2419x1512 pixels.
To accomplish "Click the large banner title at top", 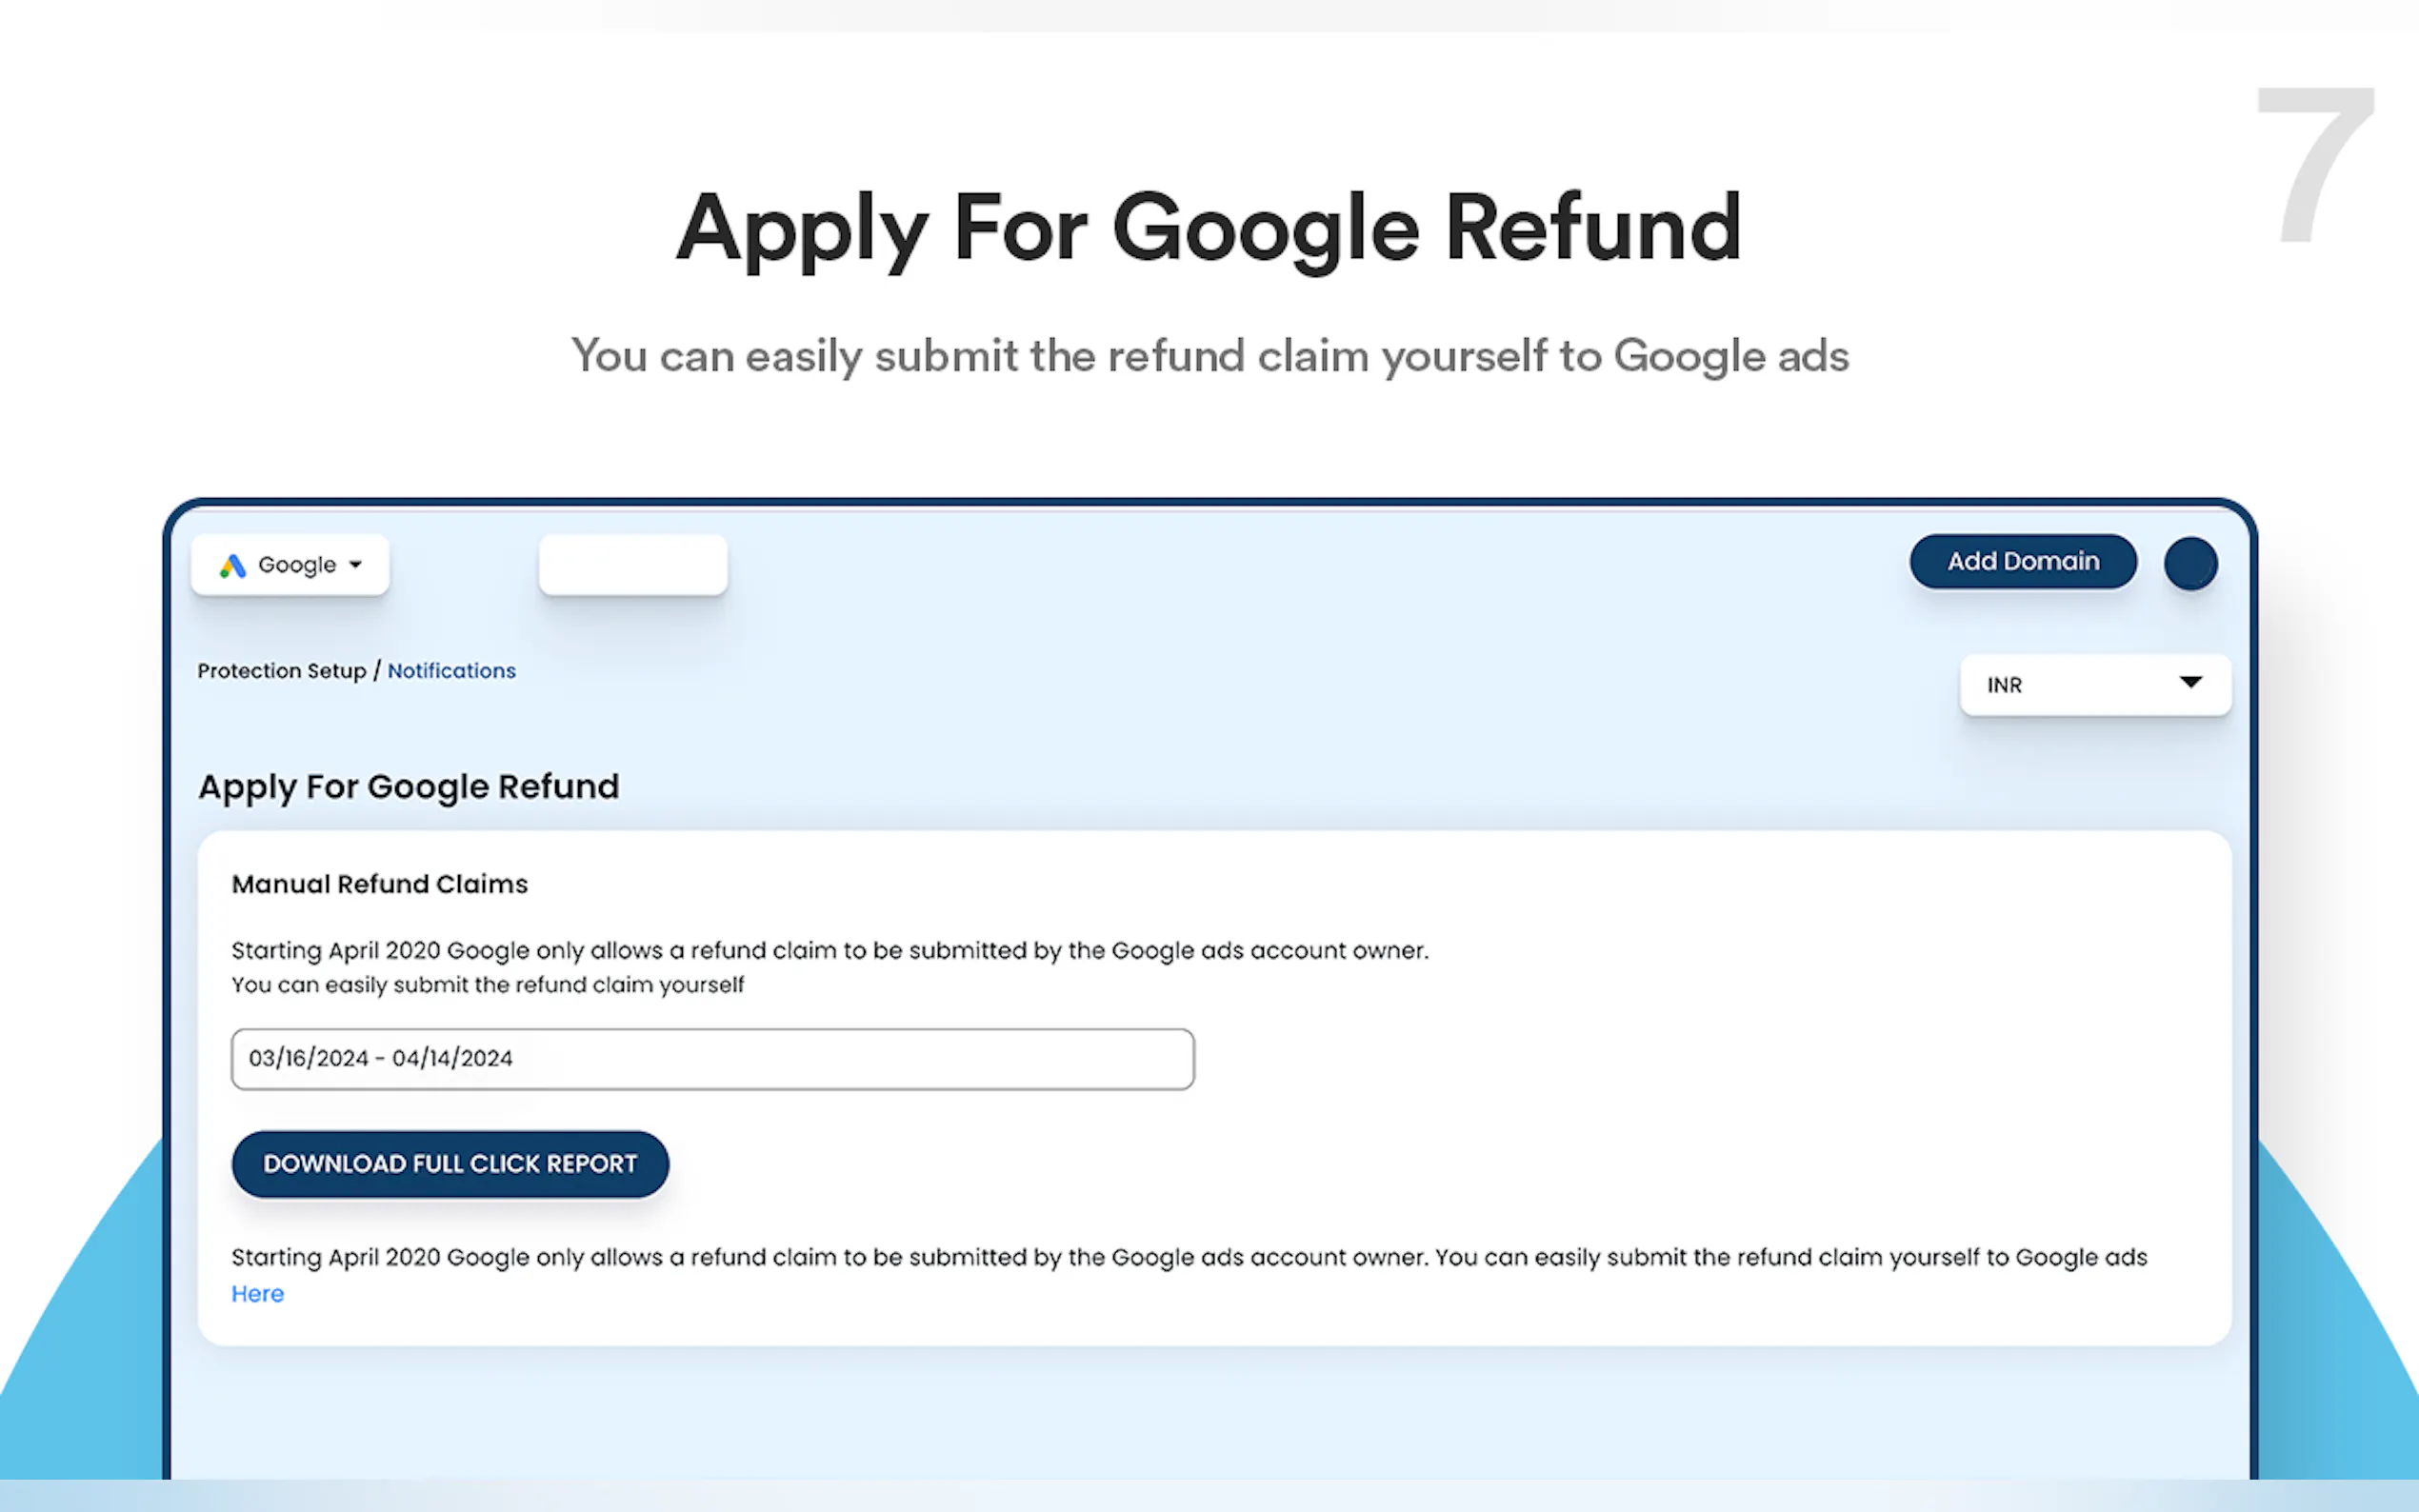I will click(1209, 228).
